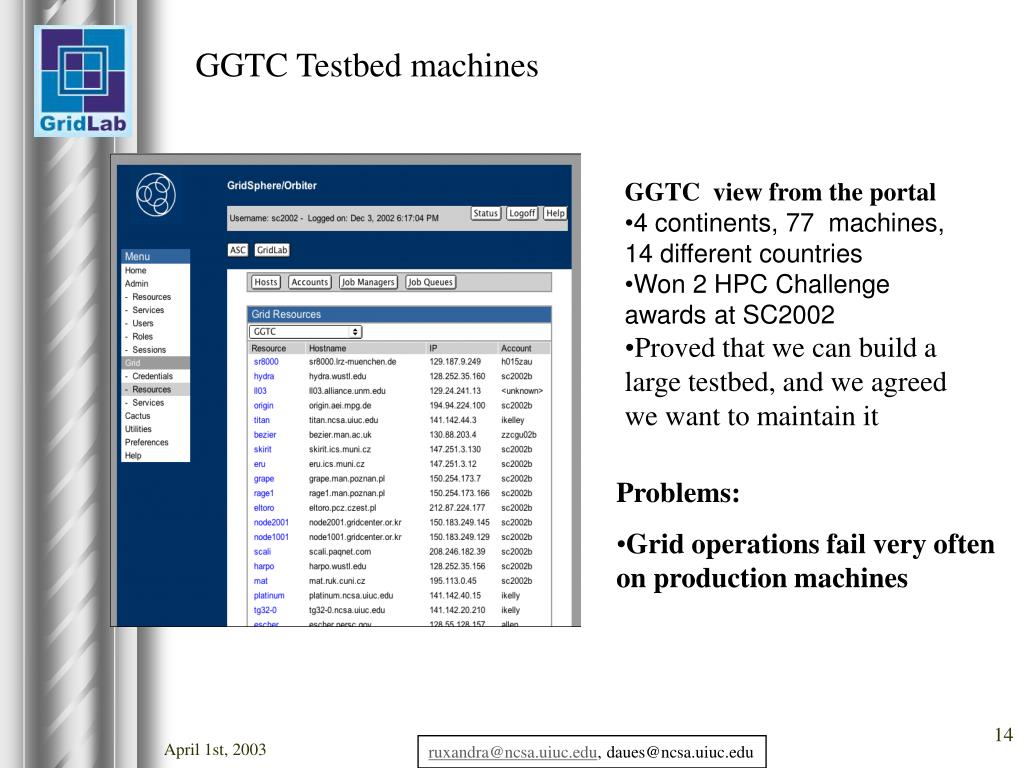Viewport: 1024px width, 768px height.
Task: Click the Resource column header
Action: click(x=268, y=348)
